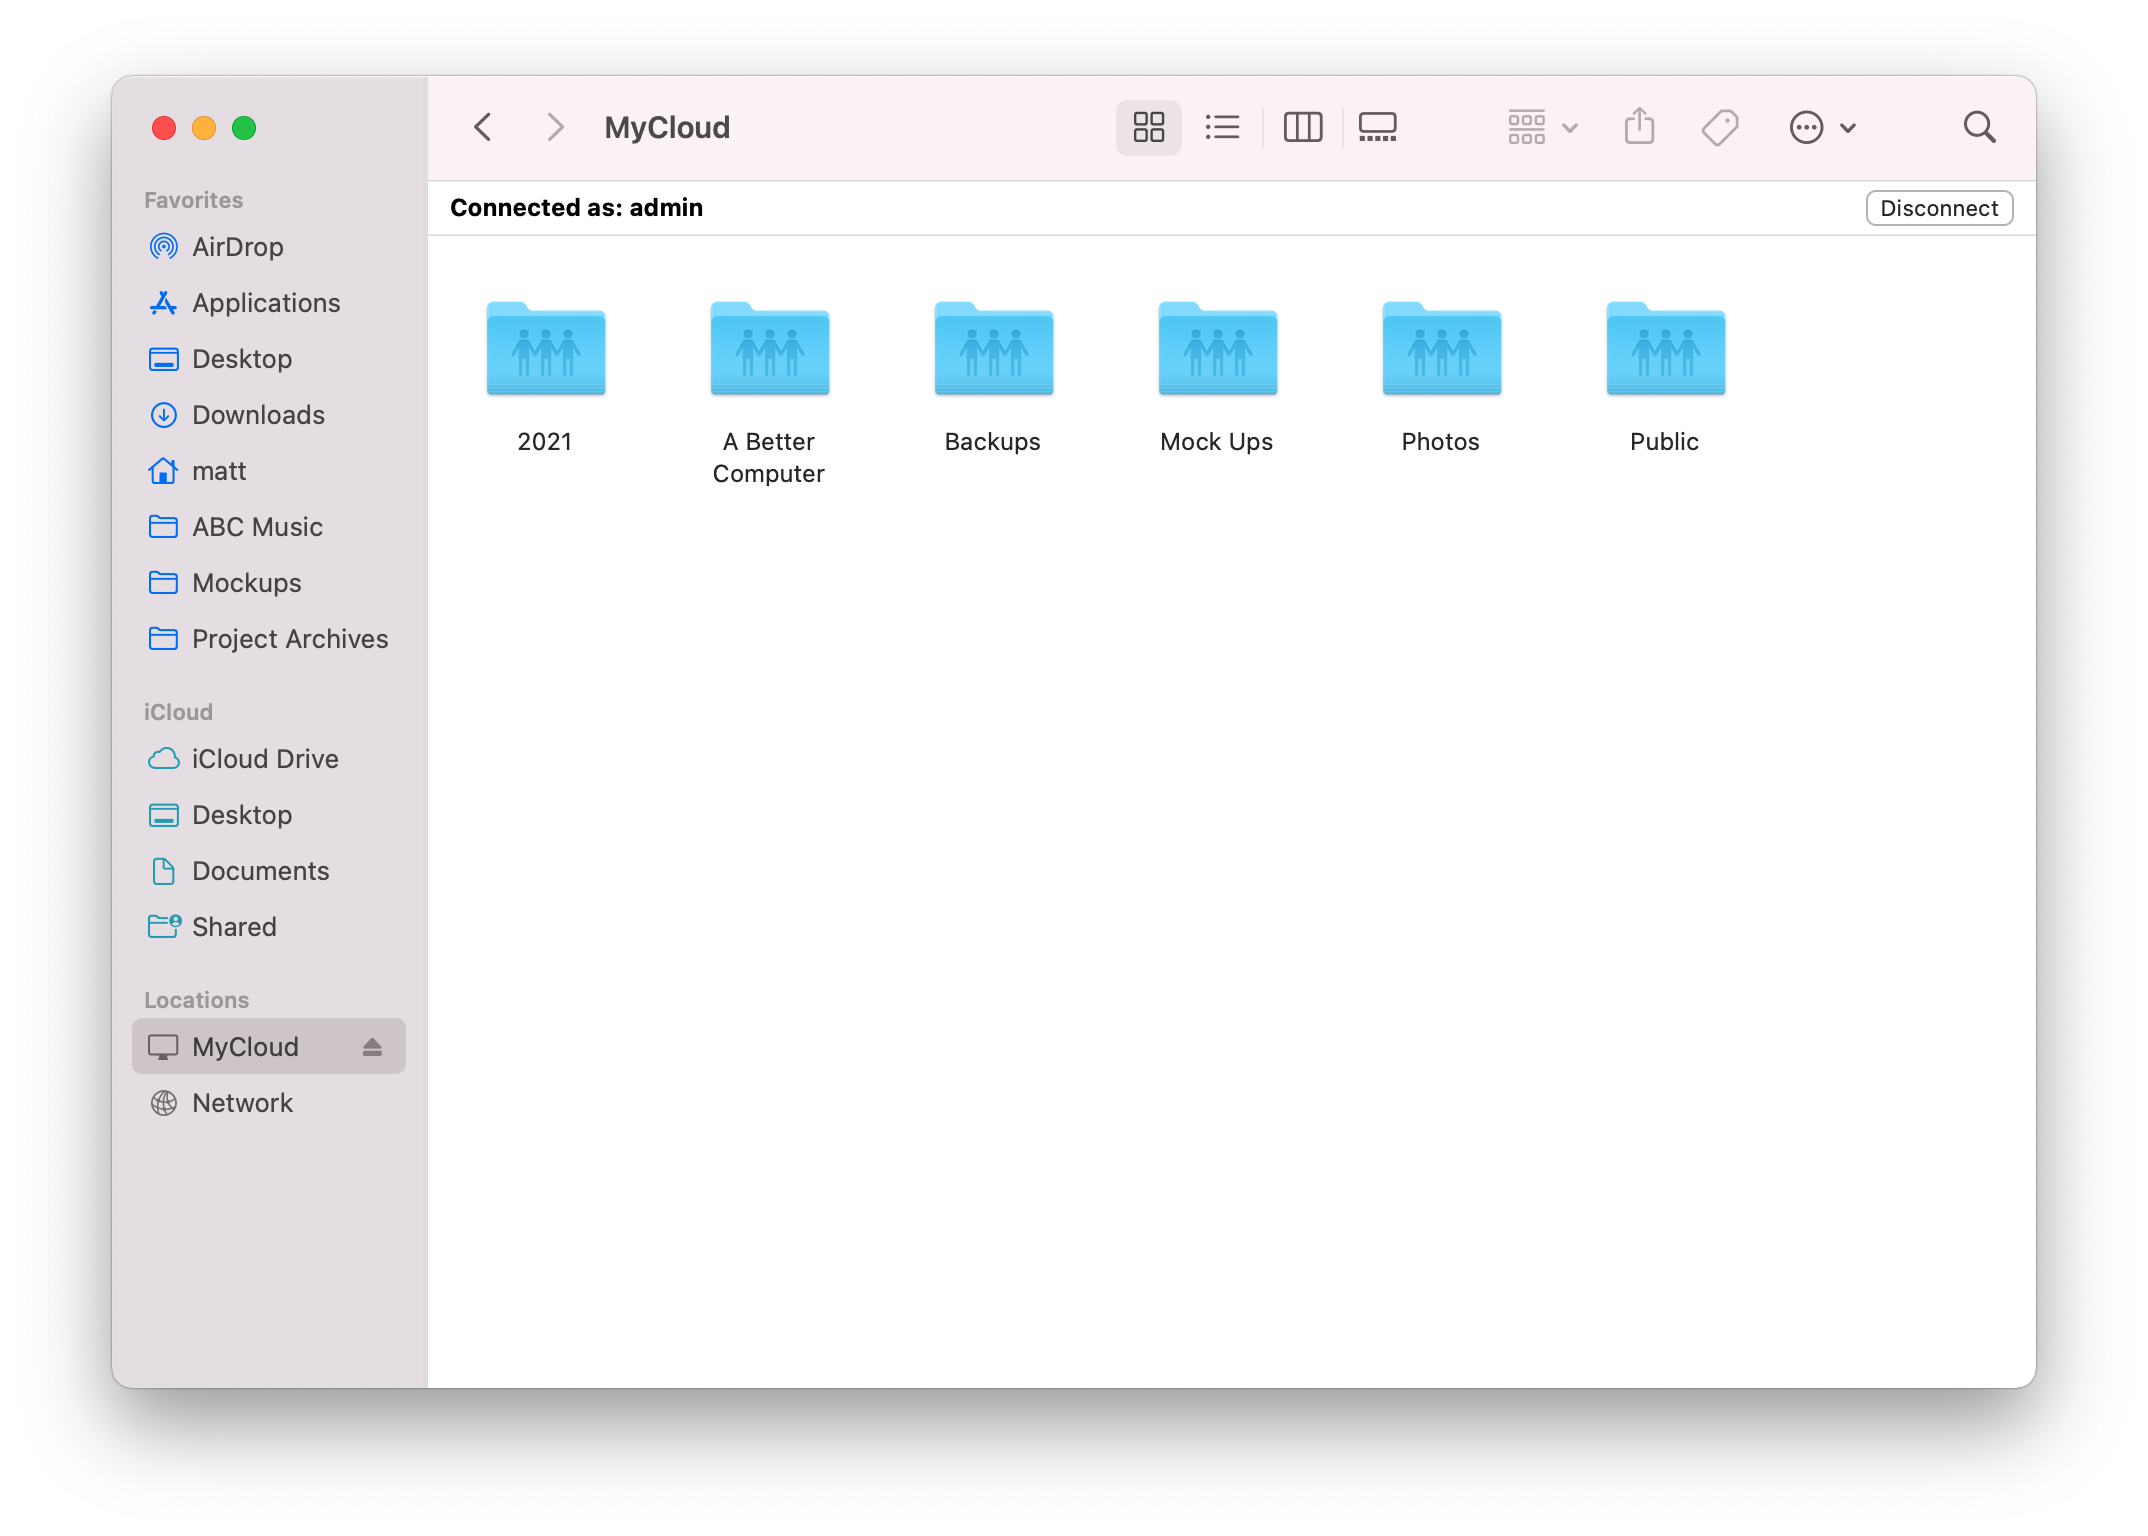Open the Action ellipsis menu
Screen dimensions: 2148x1536
(1821, 127)
